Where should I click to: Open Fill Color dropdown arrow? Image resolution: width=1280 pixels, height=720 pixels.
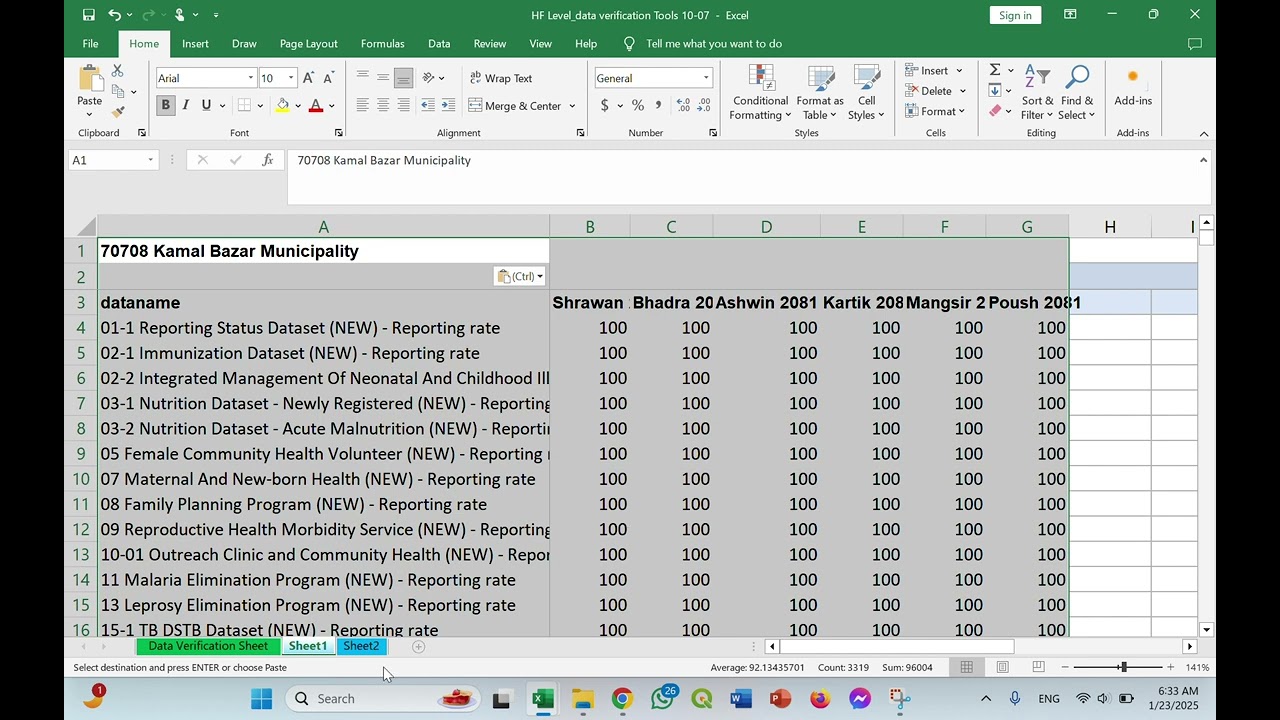[x=297, y=105]
